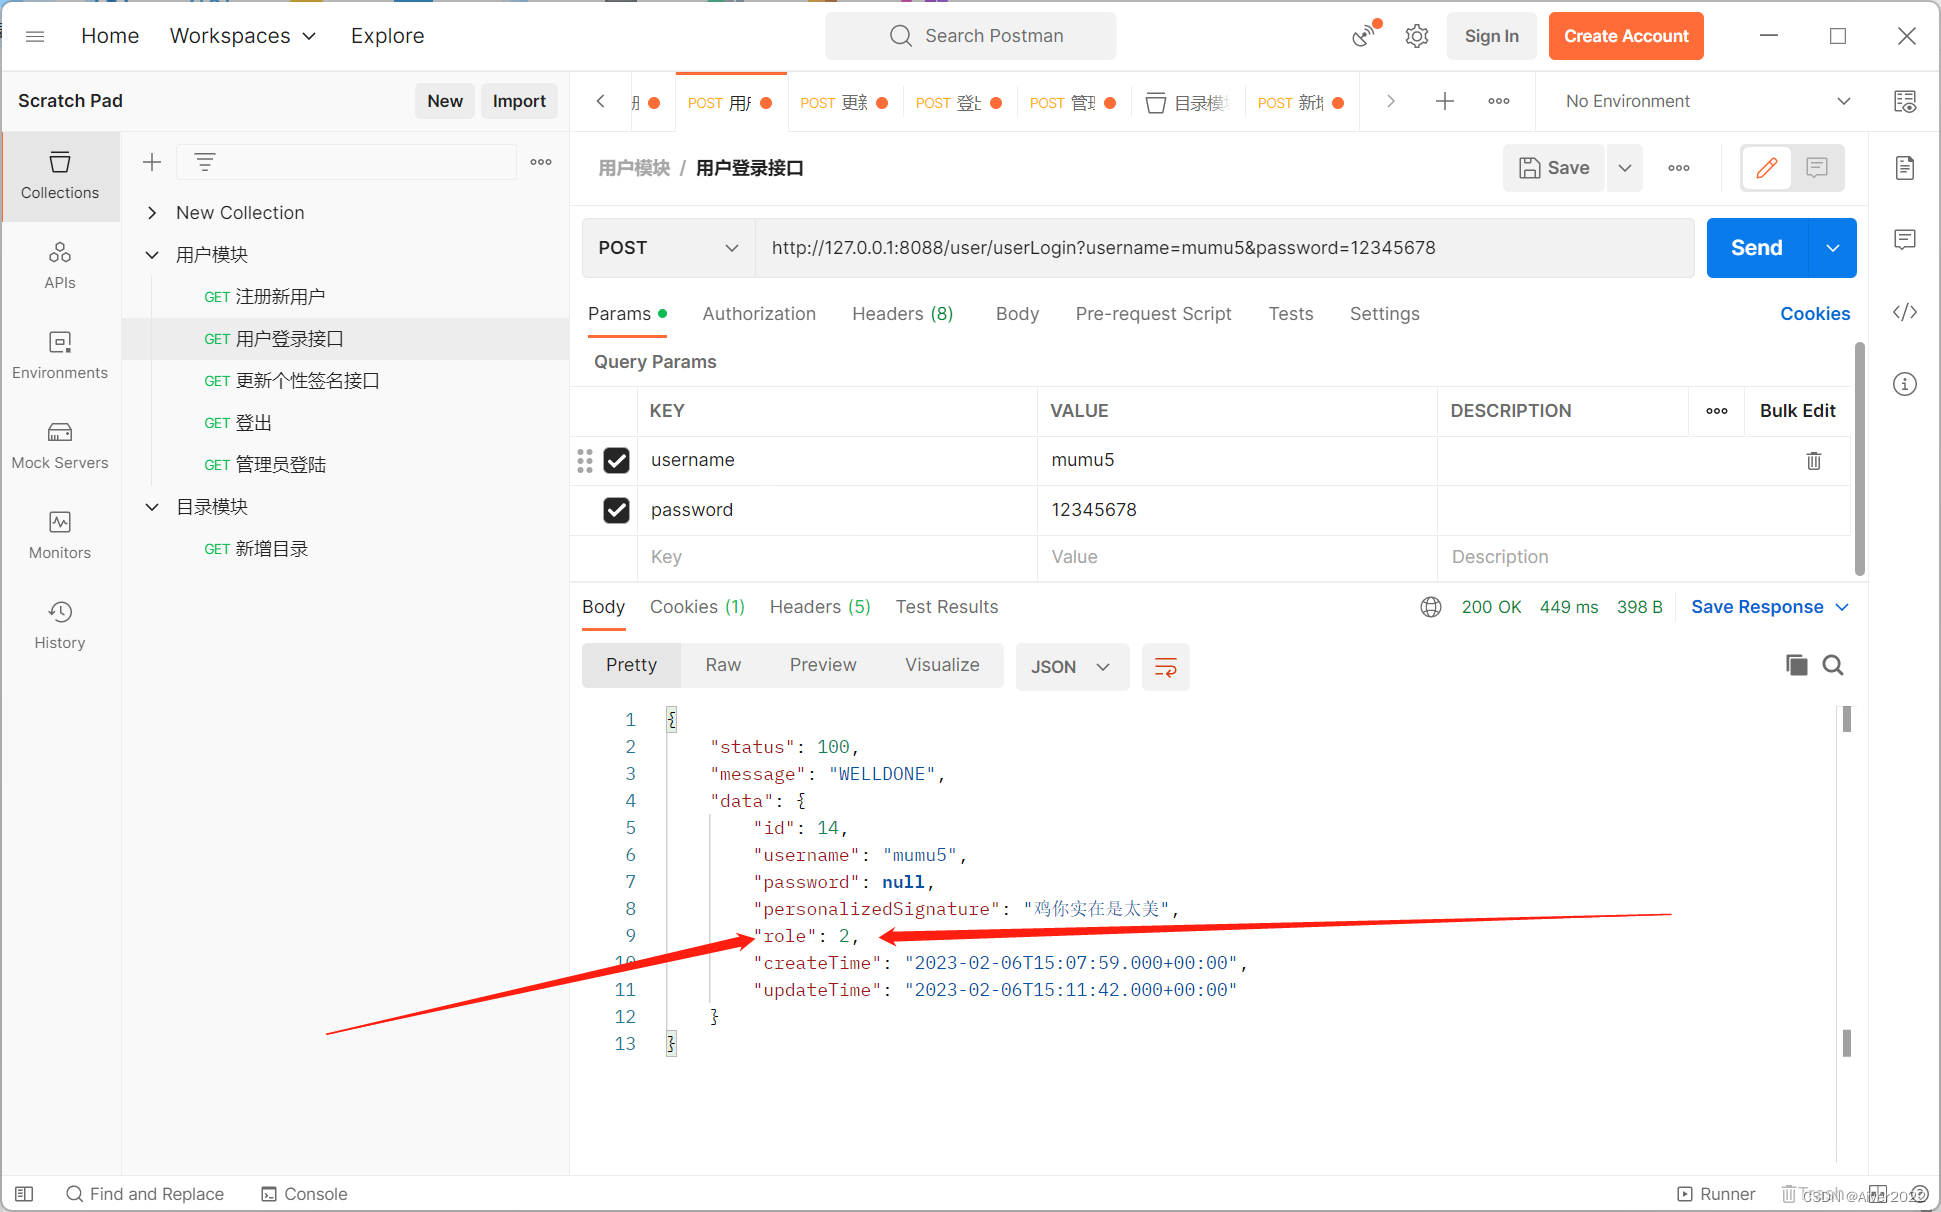
Task: Click the code snippet icon
Action: coord(1904,312)
